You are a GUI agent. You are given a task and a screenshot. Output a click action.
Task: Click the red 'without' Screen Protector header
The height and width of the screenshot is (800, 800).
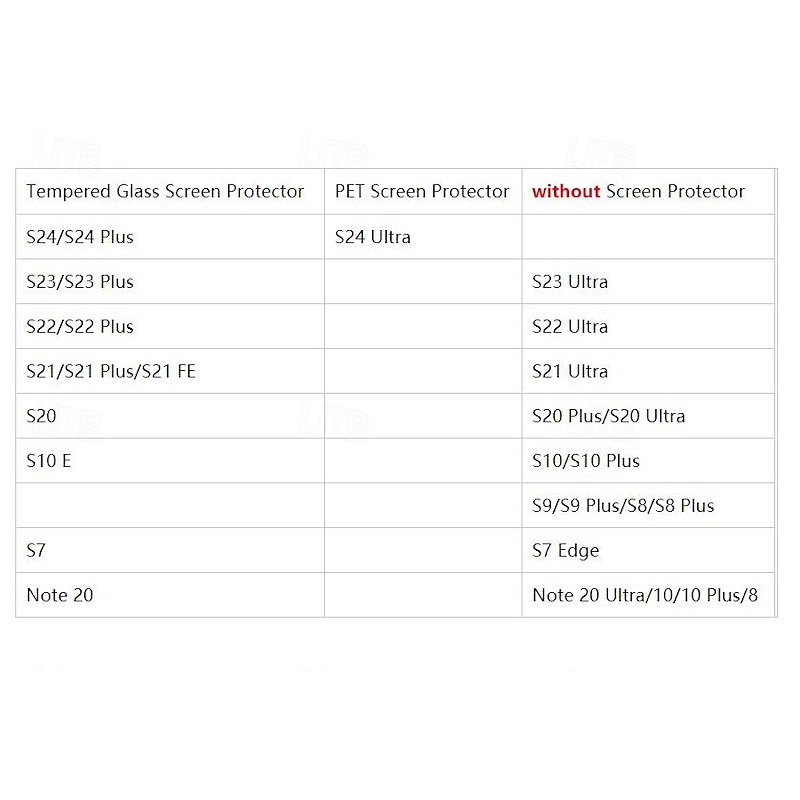pos(638,191)
